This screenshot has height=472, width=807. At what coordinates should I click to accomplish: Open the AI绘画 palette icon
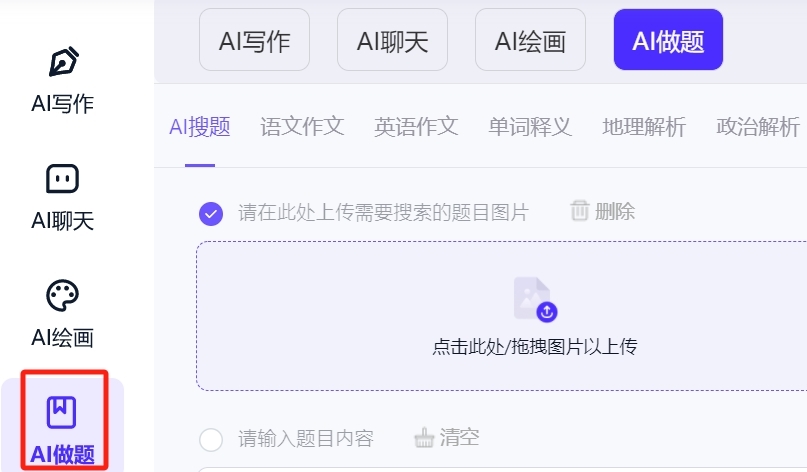[x=62, y=295]
